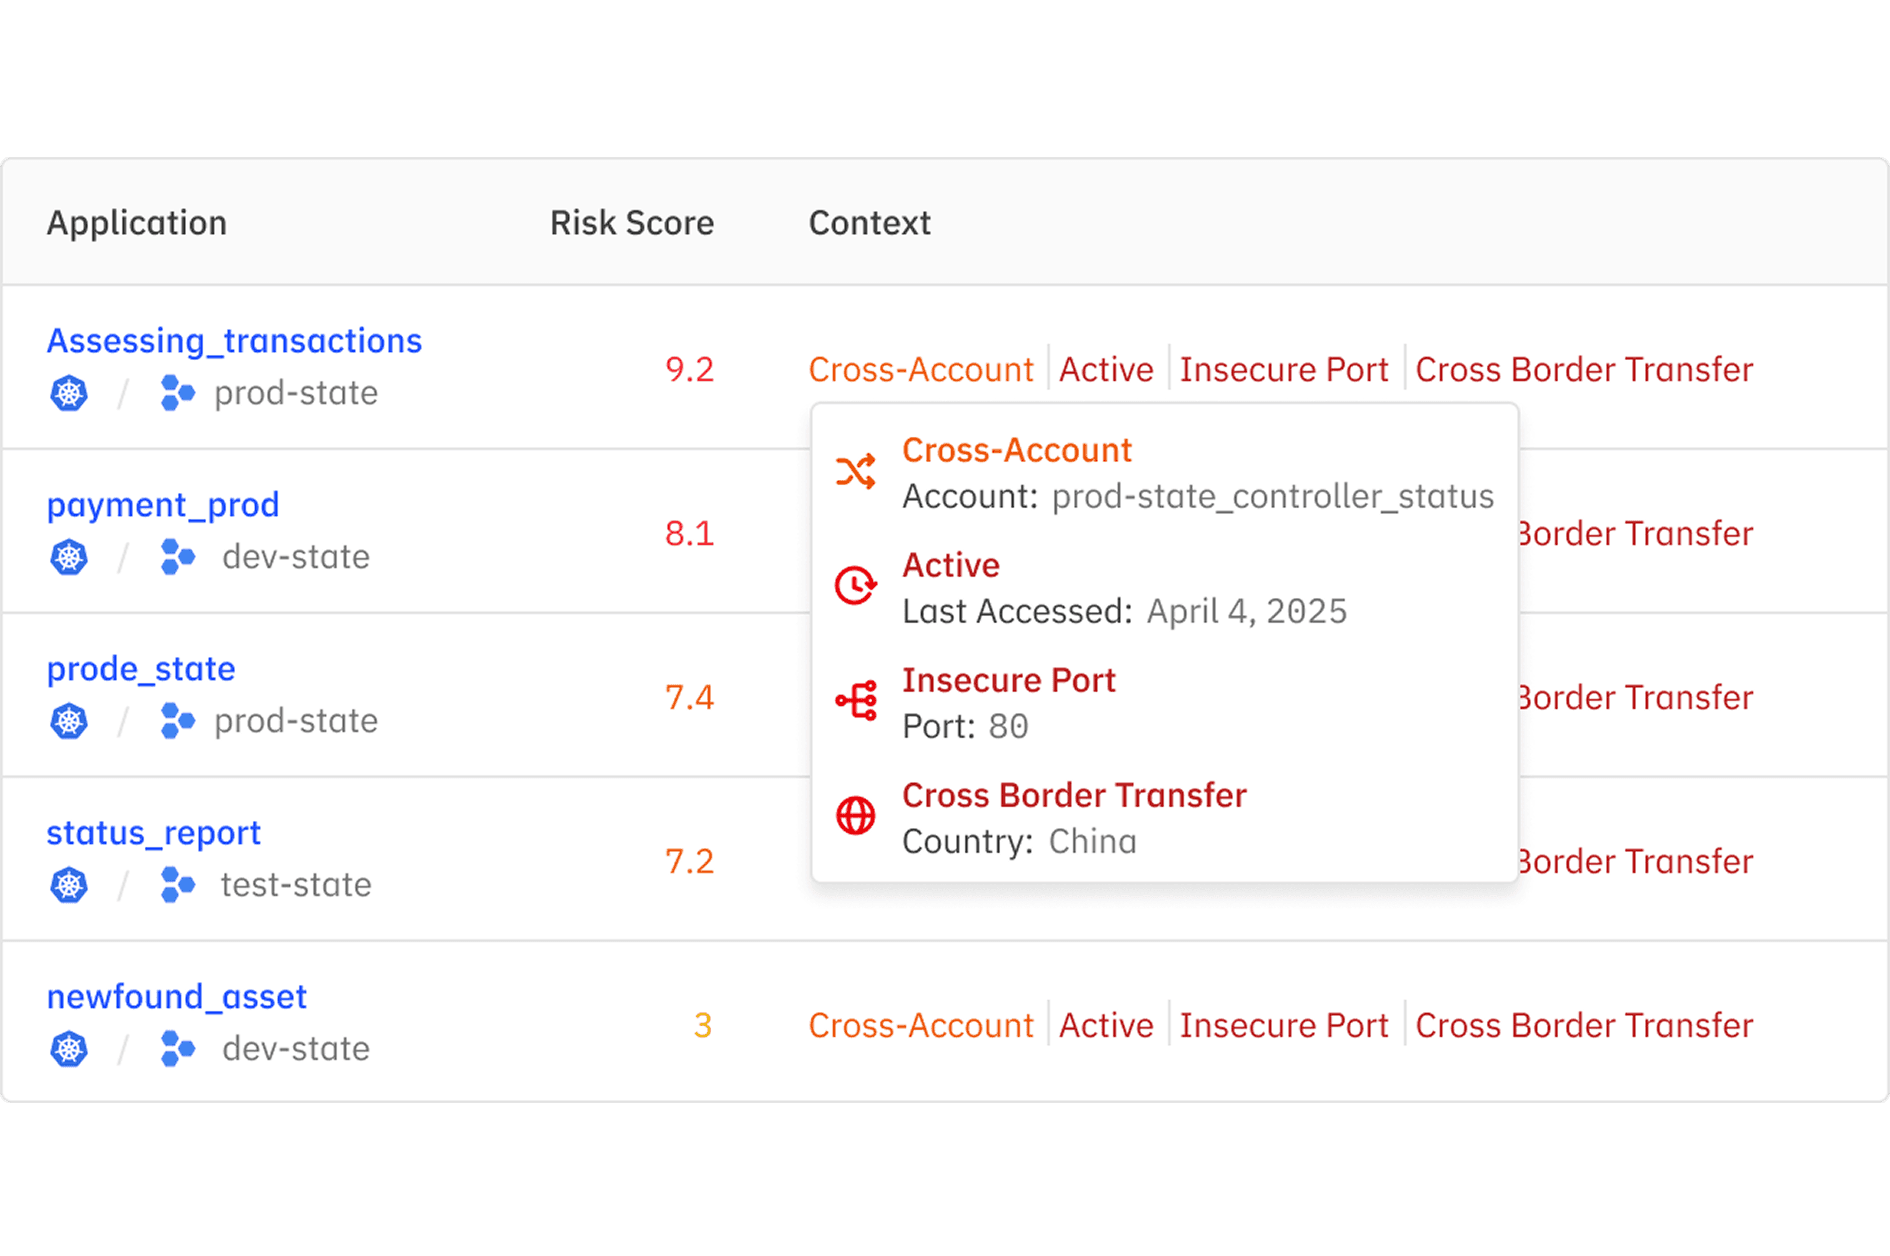
Task: Click the Cross Border Transfer globe icon
Action: (856, 816)
